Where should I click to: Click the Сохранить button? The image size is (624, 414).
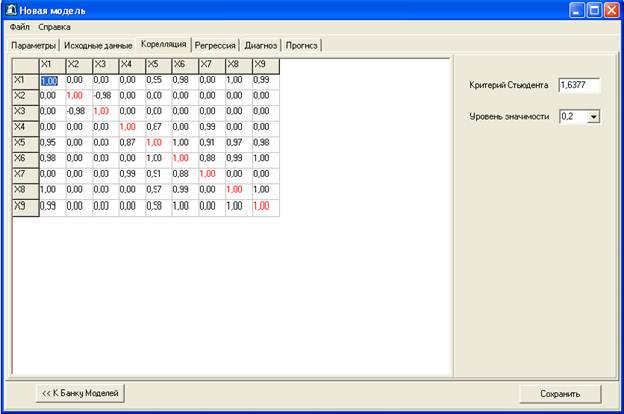pyautogui.click(x=560, y=394)
